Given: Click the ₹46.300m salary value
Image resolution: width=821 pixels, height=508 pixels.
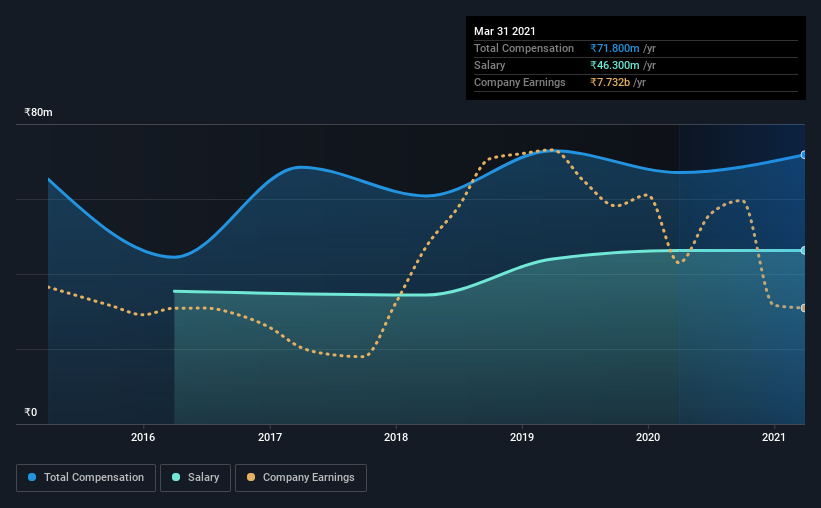Looking at the screenshot, I should [615, 65].
